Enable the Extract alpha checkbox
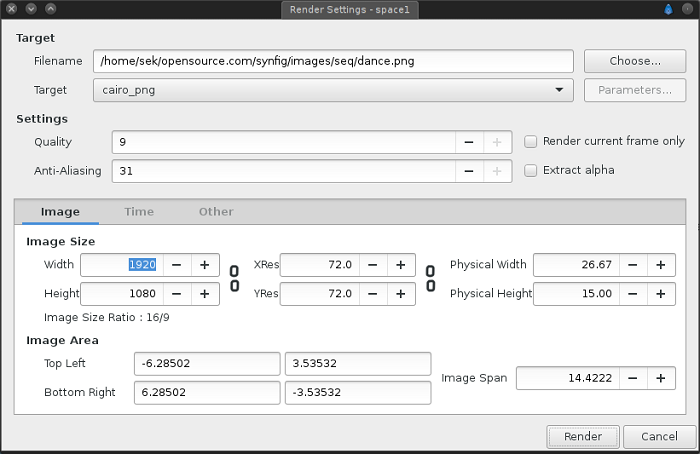The width and height of the screenshot is (700, 454). coord(532,170)
